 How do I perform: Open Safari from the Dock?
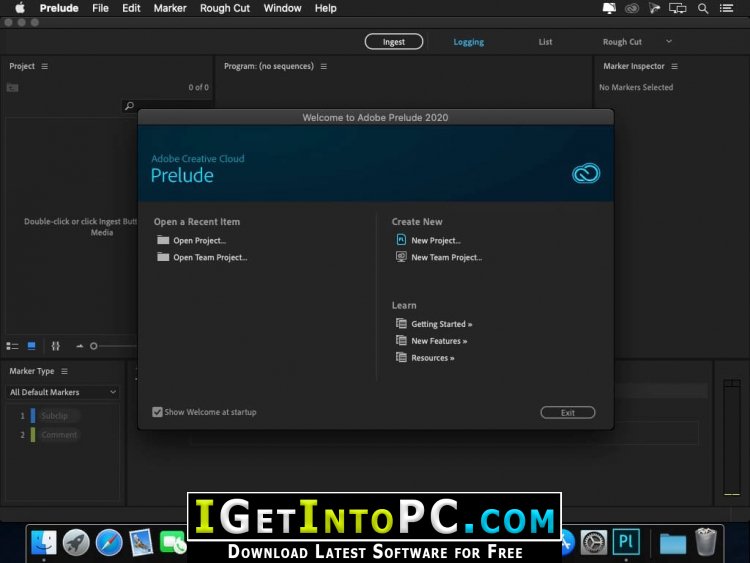pyautogui.click(x=109, y=543)
